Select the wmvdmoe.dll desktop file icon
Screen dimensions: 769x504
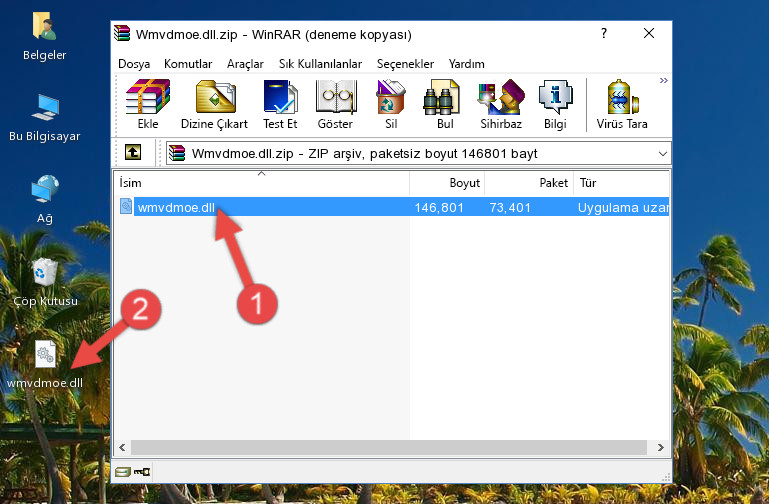point(45,365)
